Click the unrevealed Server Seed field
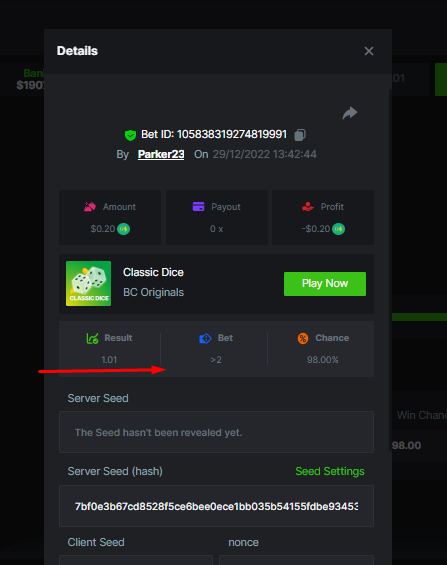The image size is (447, 565). point(216,432)
